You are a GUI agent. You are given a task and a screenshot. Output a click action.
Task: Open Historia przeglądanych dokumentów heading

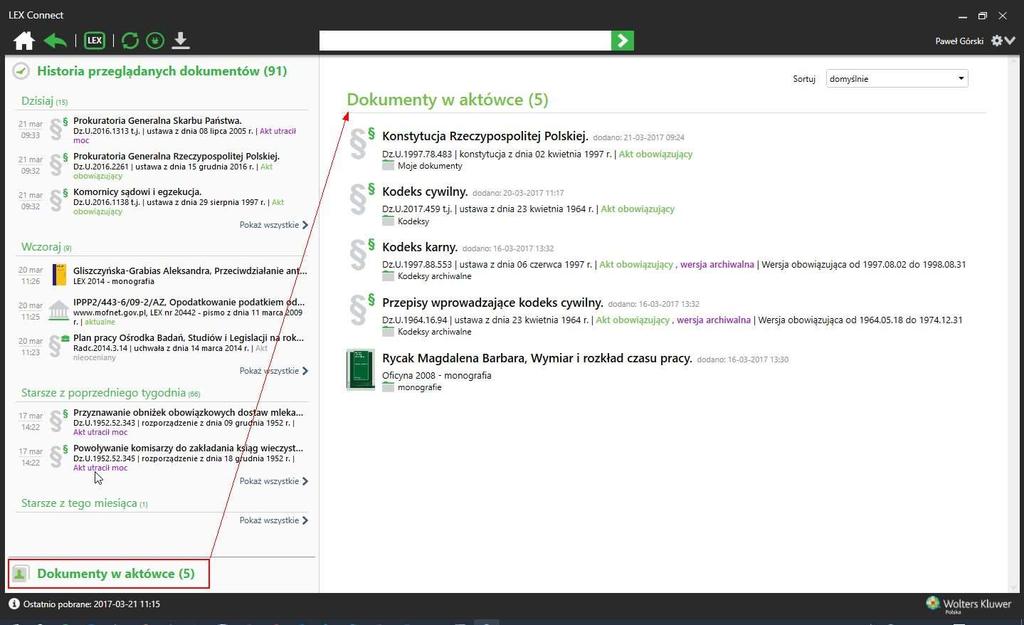pyautogui.click(x=162, y=71)
